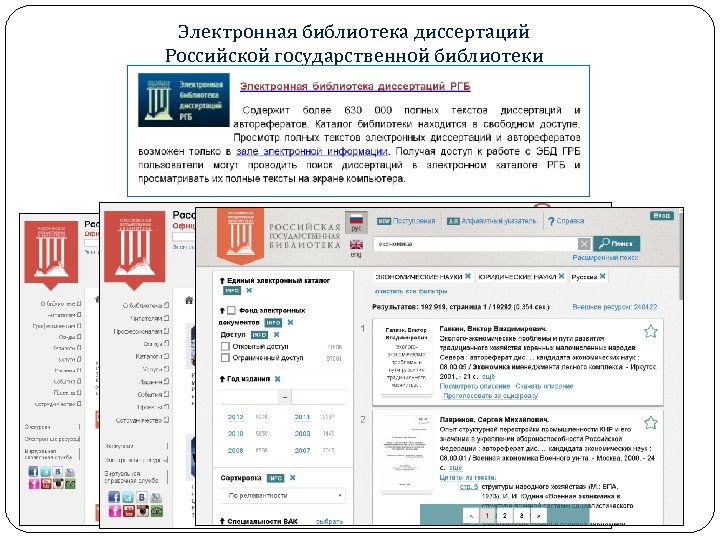Filter results by year 2008

tap(235, 450)
